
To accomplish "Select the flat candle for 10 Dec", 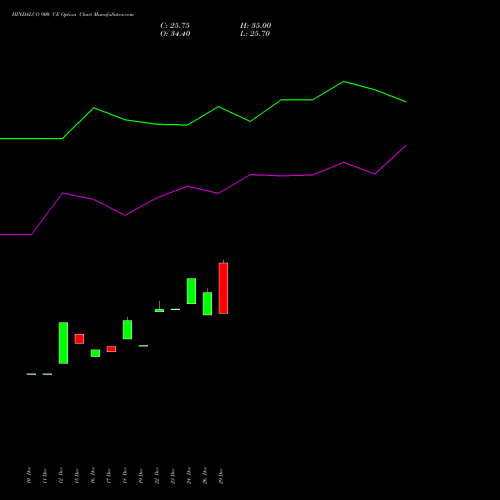I will click(x=31, y=374).
